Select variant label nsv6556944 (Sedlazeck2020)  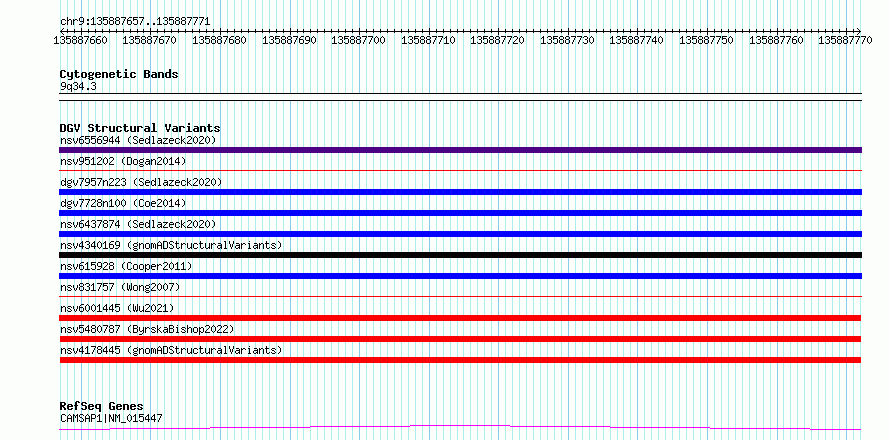(x=138, y=140)
